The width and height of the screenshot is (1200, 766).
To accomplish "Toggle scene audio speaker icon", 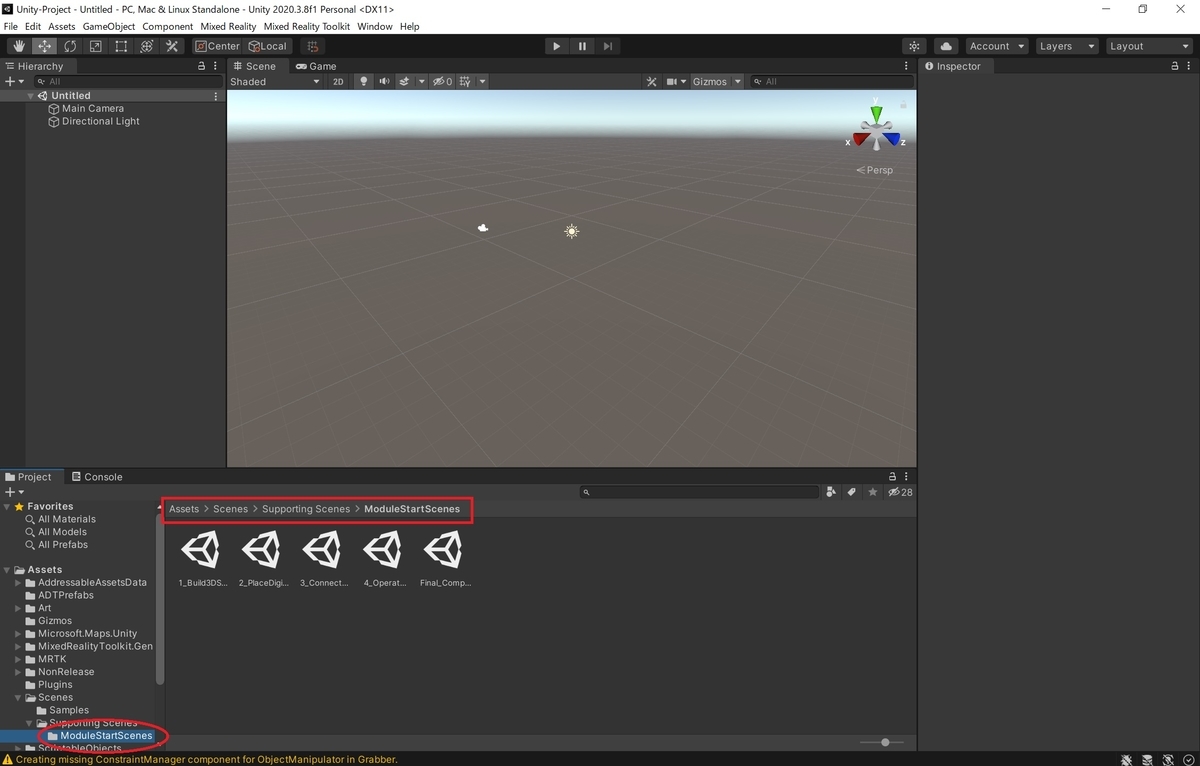I will [x=384, y=82].
